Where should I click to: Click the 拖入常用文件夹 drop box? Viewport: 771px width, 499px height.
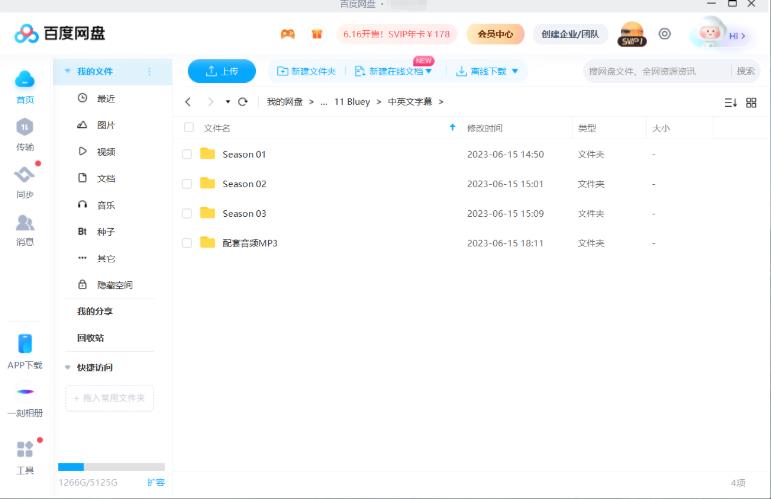pos(109,398)
